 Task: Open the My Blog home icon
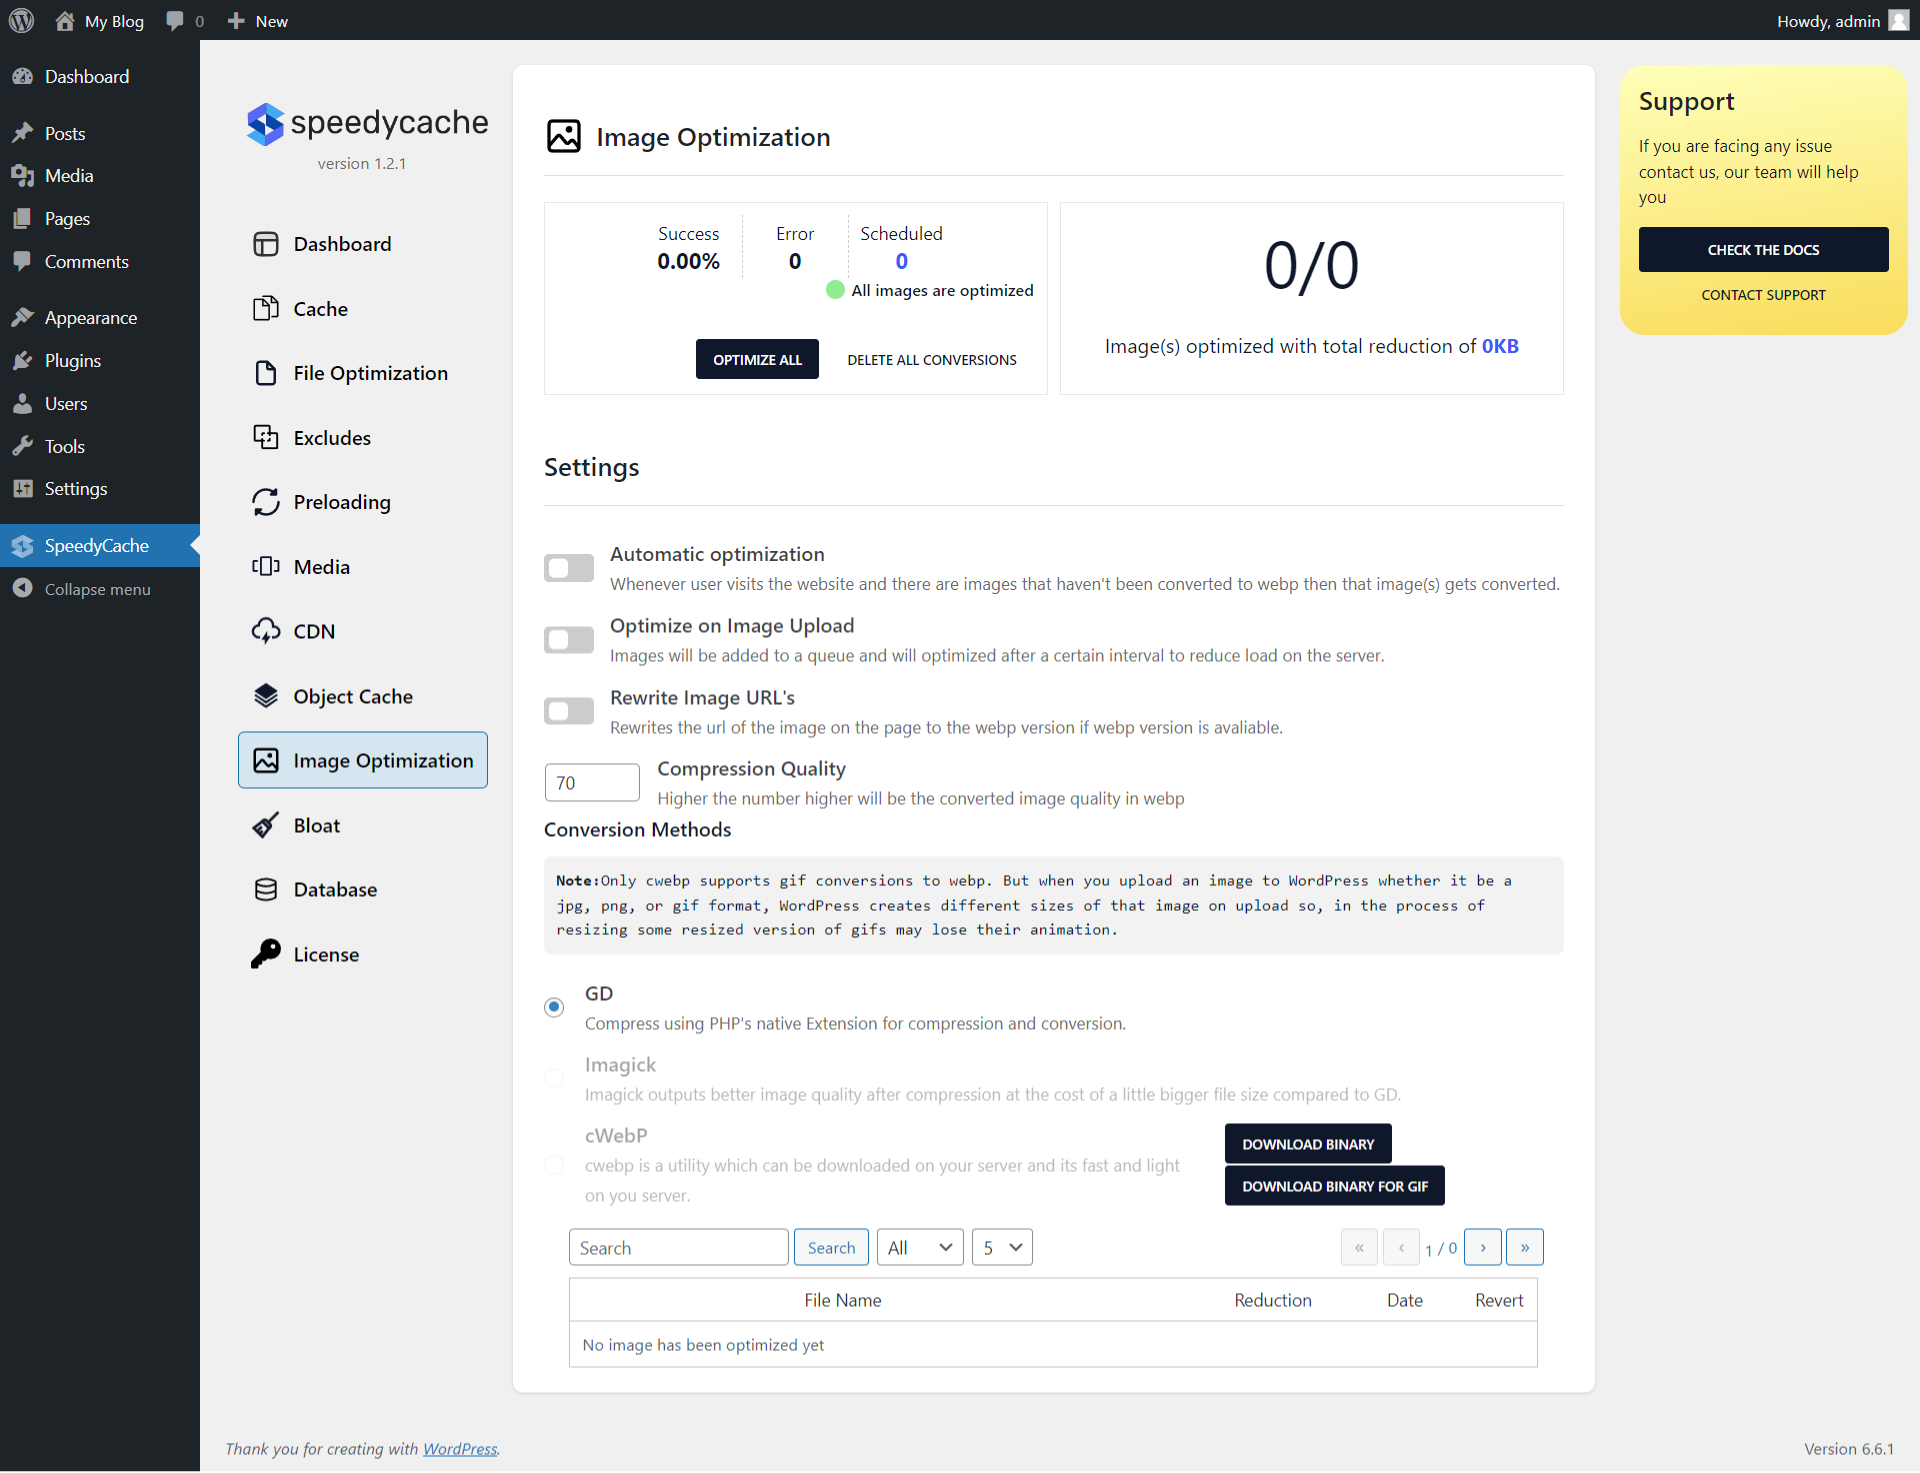[x=65, y=21]
